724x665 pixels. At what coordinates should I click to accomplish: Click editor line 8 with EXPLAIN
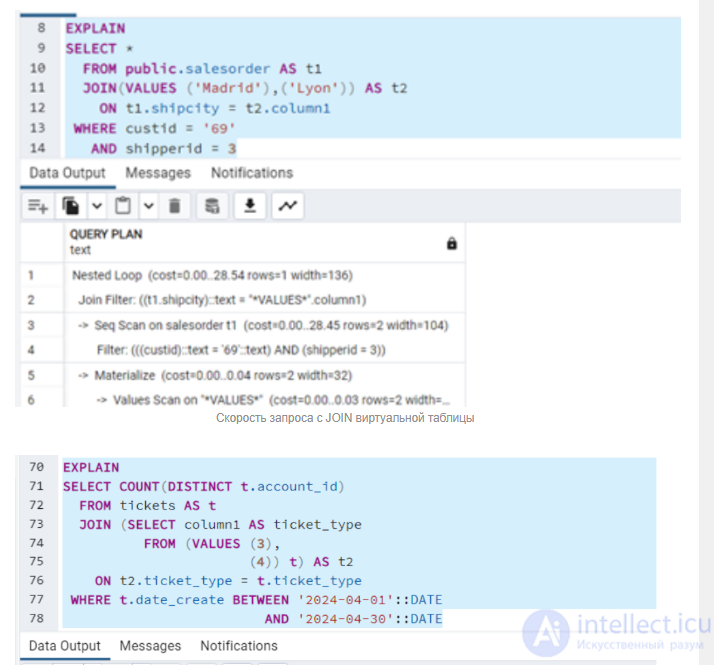pyautogui.click(x=96, y=29)
